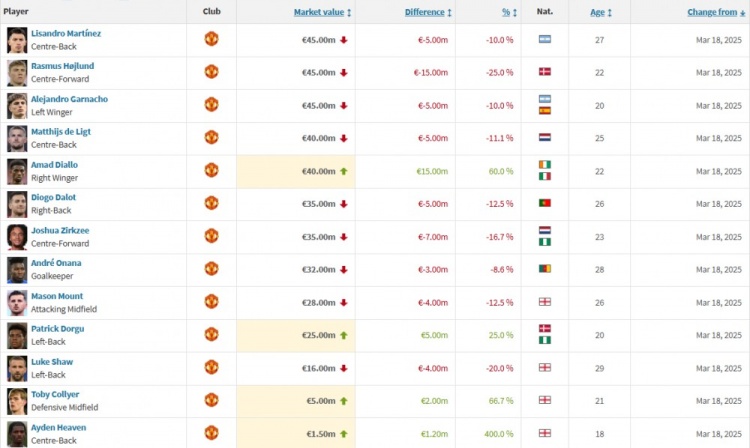Screen dimensions: 750x448
Task: Sort table by Difference column
Action: coord(426,12)
